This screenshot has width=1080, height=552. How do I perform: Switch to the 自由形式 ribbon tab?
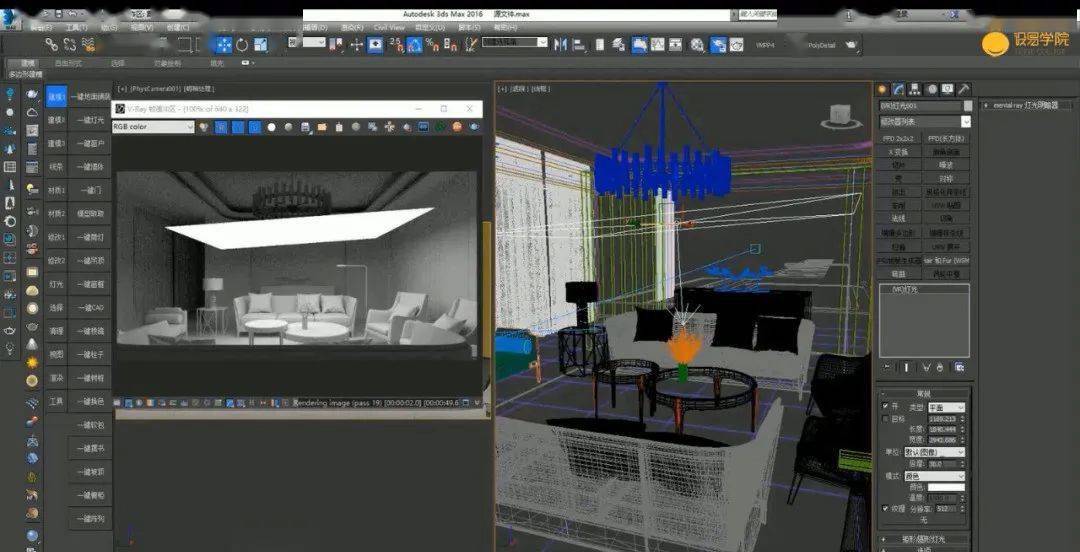[x=68, y=63]
